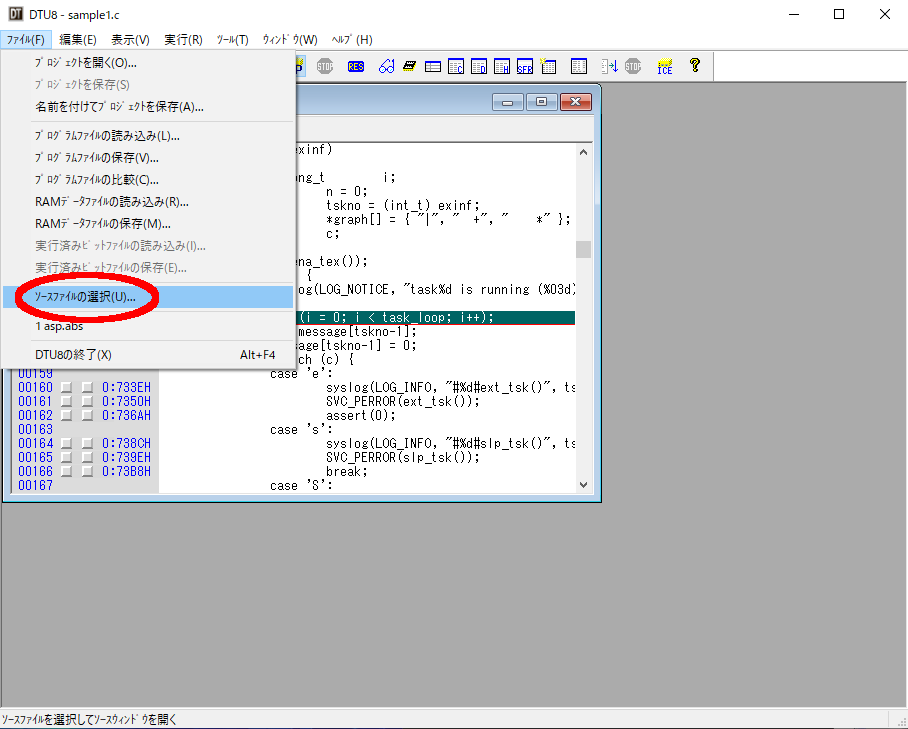Choose RAMデータファイルの読み込み(R)... item
The image size is (908, 729).
[x=148, y=202]
